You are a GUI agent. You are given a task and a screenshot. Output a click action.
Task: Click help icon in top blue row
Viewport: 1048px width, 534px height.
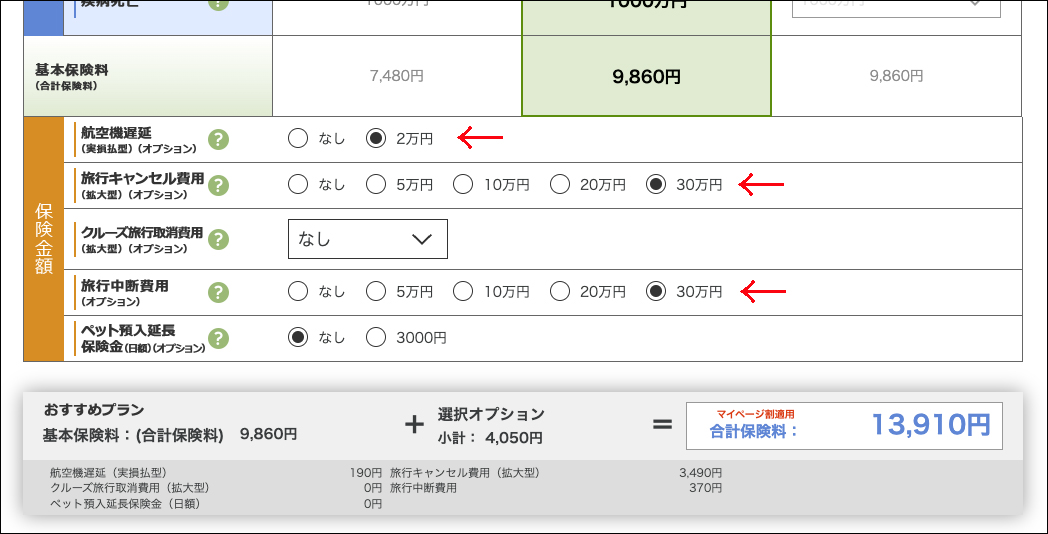(x=218, y=4)
